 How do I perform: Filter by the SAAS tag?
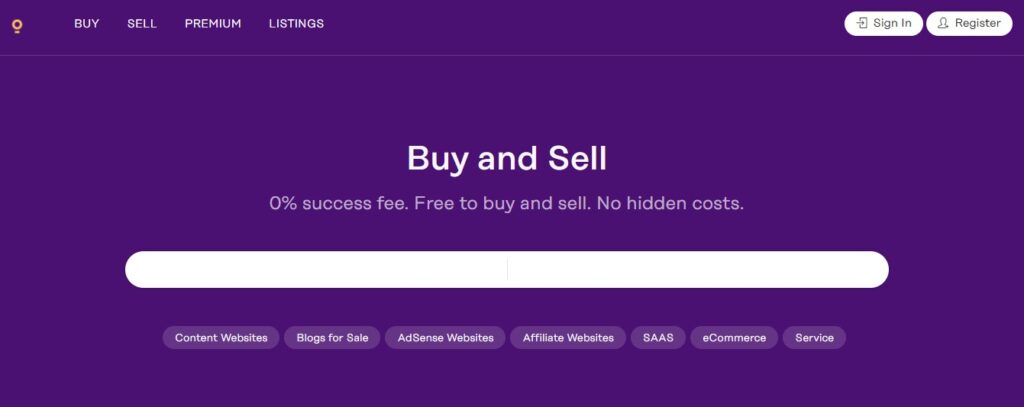click(658, 338)
